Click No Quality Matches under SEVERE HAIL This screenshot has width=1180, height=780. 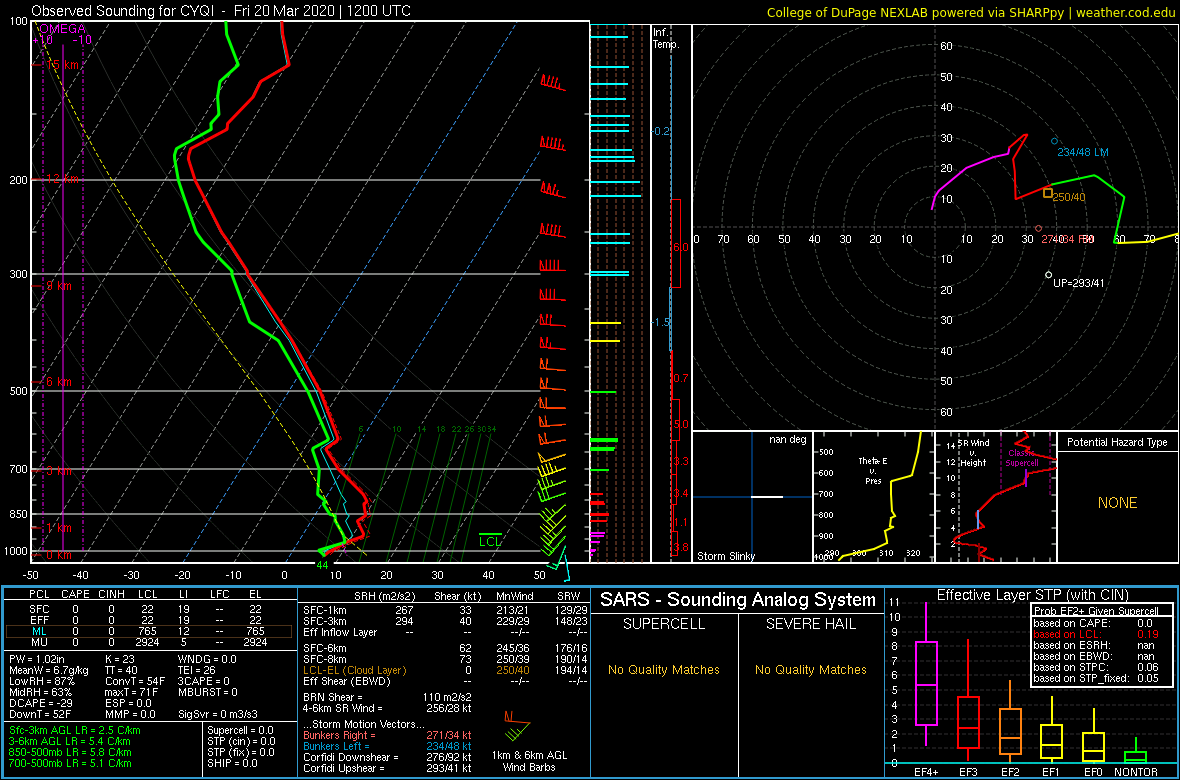tap(810, 669)
